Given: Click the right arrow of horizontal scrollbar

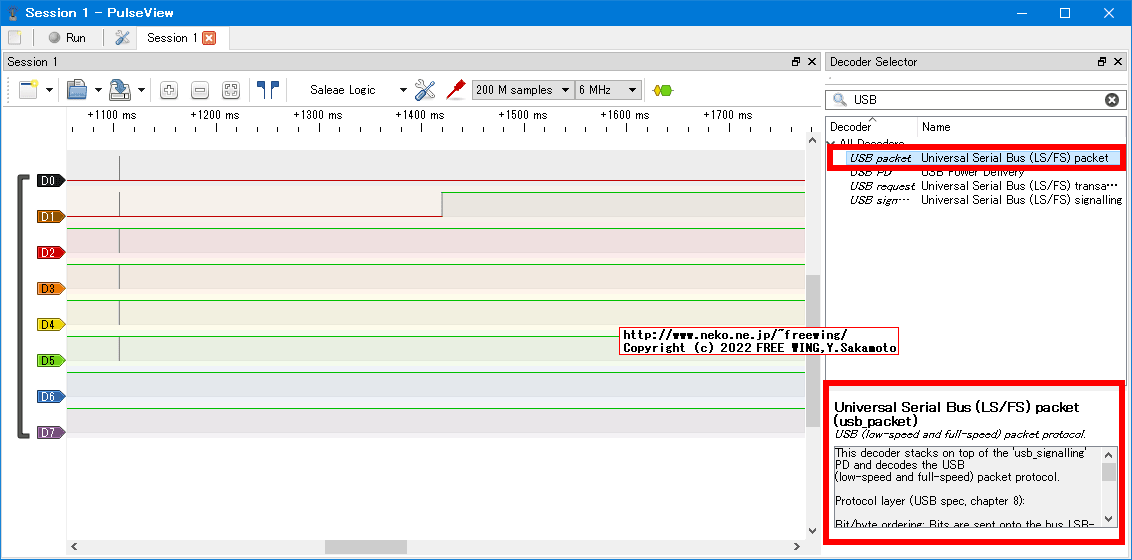Looking at the screenshot, I should coord(798,547).
